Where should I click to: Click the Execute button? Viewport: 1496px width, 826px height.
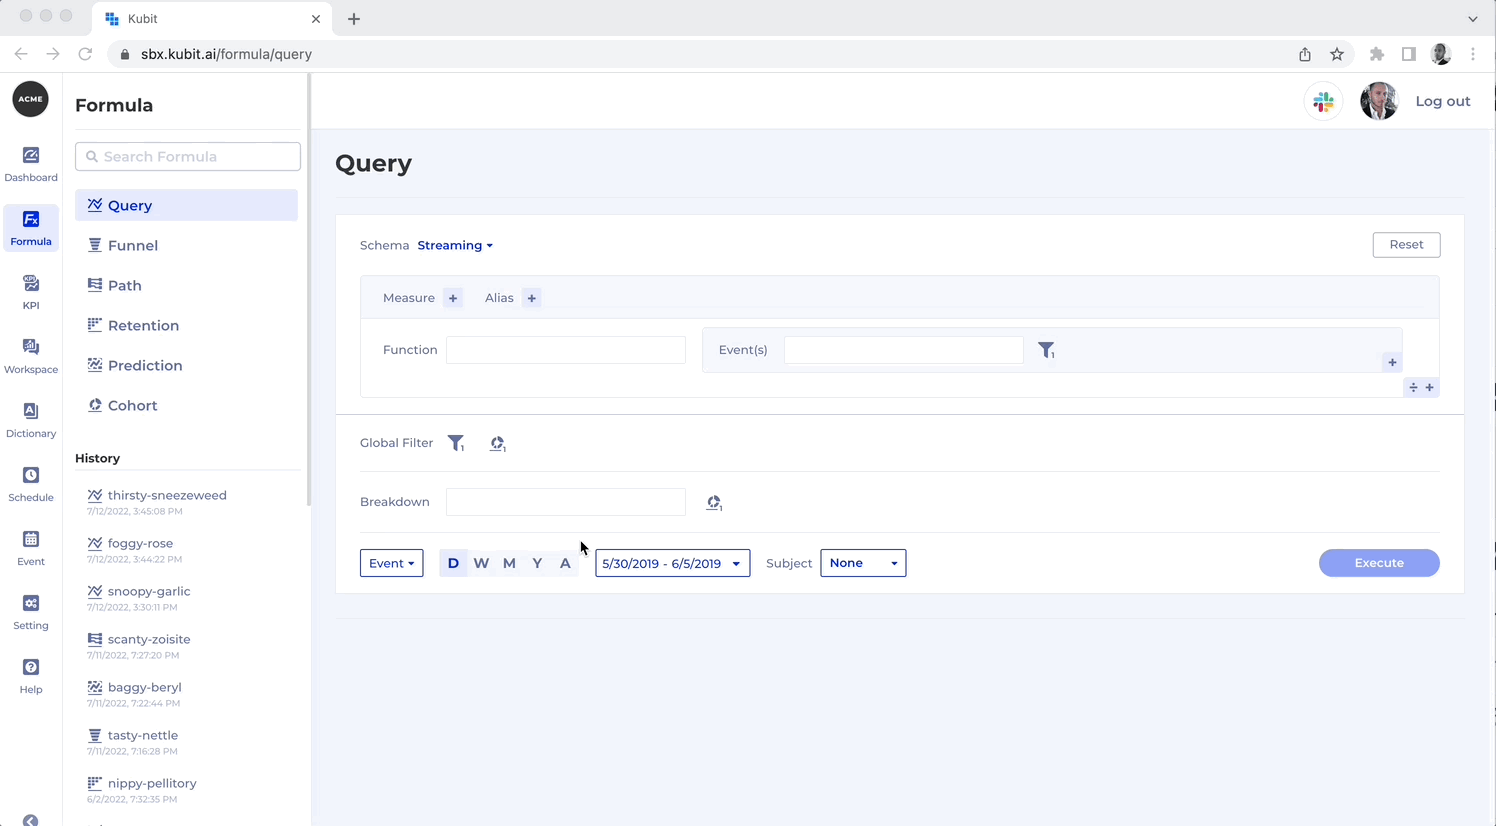pos(1379,563)
